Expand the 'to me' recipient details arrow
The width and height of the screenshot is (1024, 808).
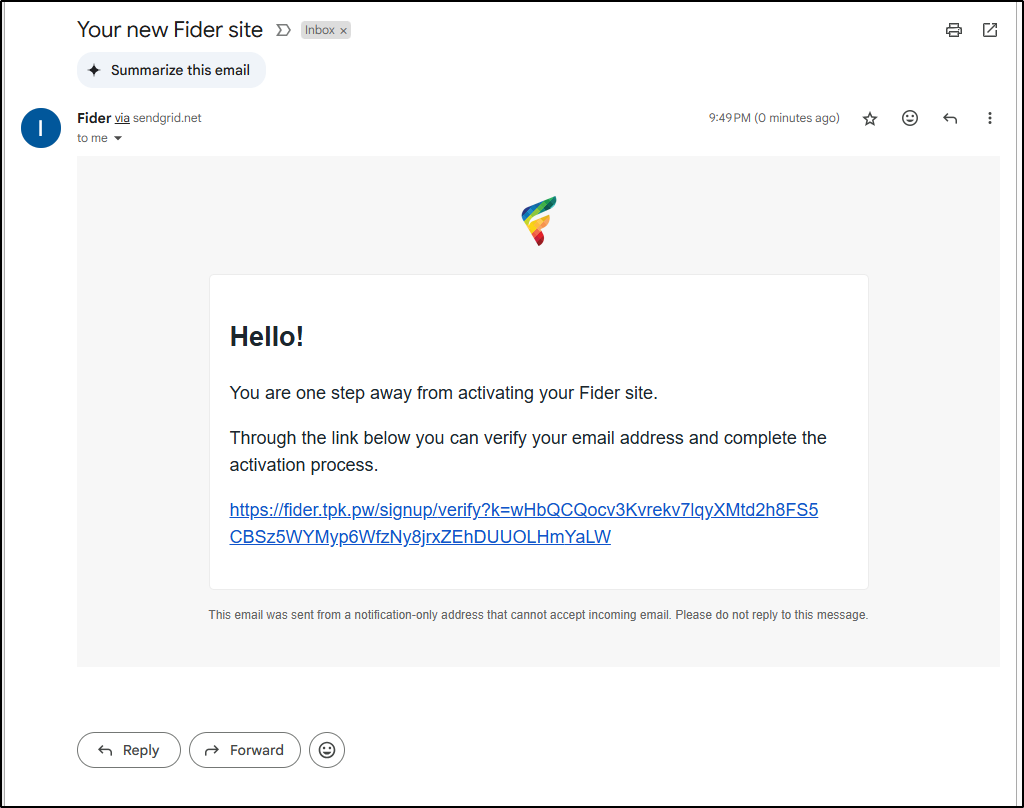tap(118, 138)
